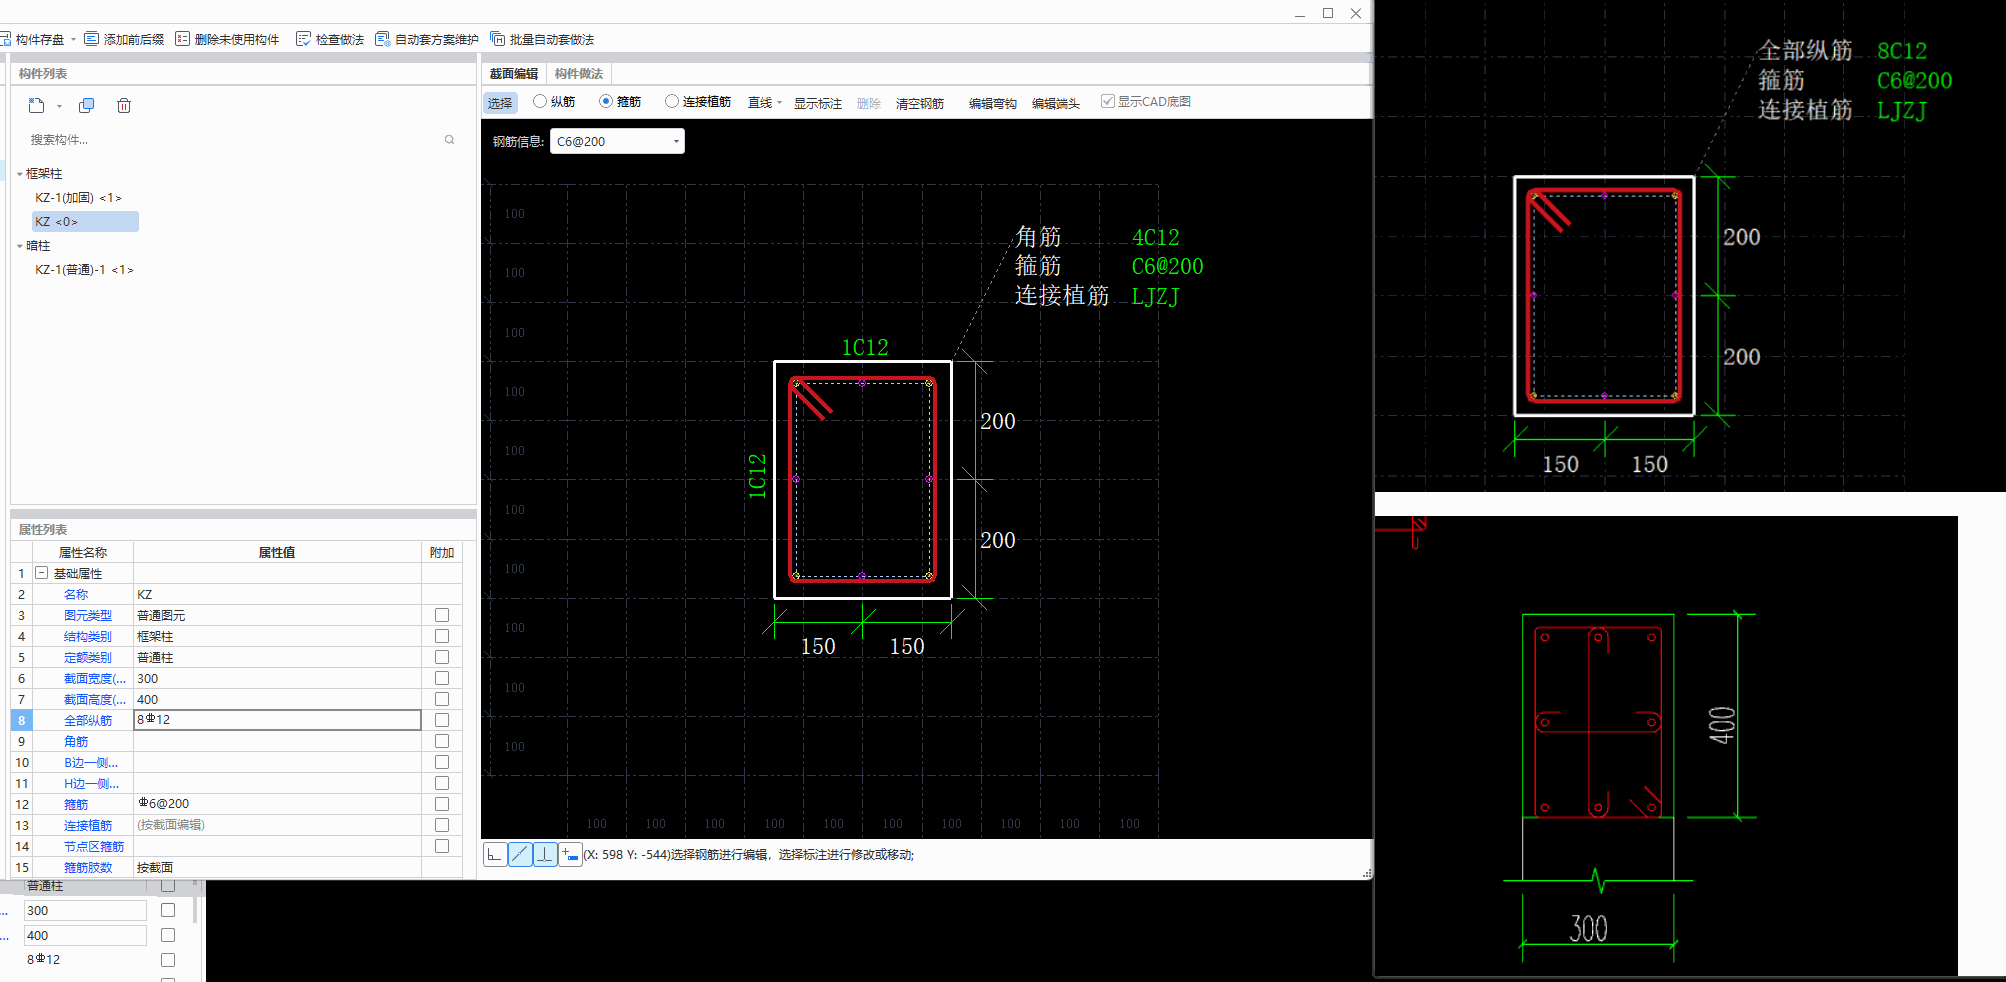The height and width of the screenshot is (982, 2006).
Task: Click the 1C12 top edge rebar label
Action: (x=865, y=347)
